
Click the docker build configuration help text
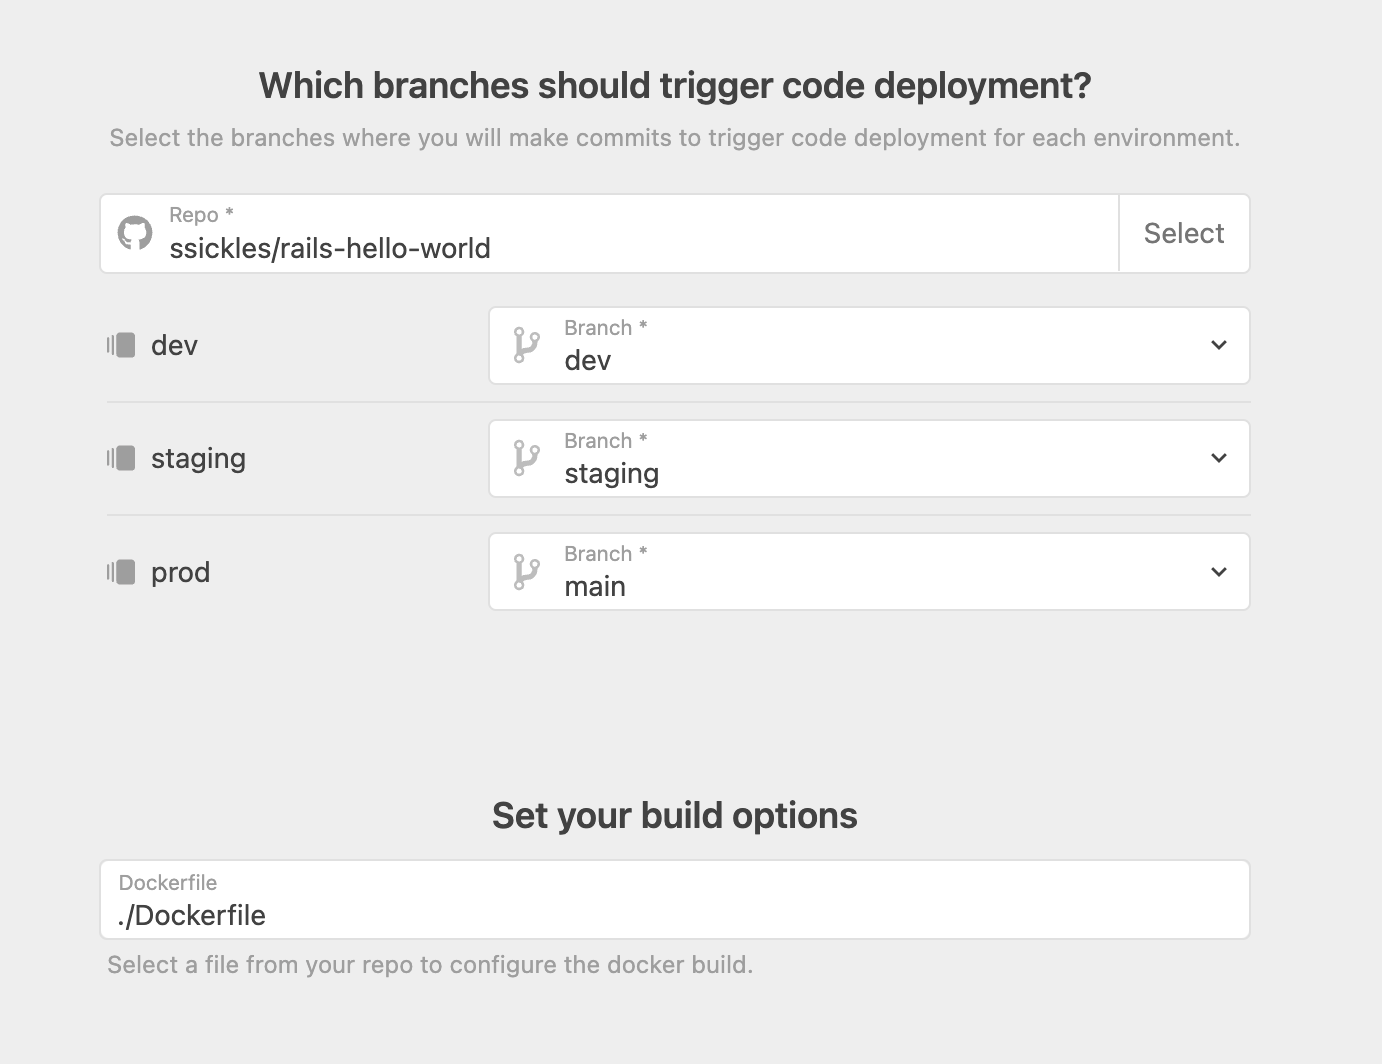pos(430,964)
